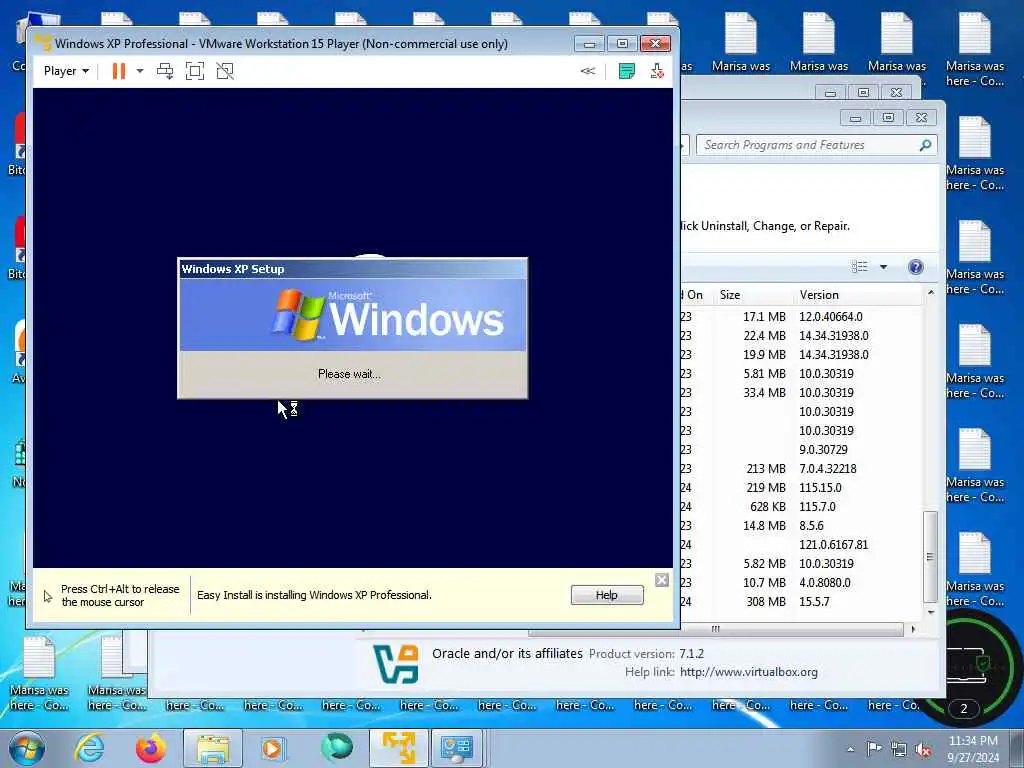Screen dimensions: 1024x768
Task: Sort the list by the Size column header
Action: pyautogui.click(x=752, y=295)
